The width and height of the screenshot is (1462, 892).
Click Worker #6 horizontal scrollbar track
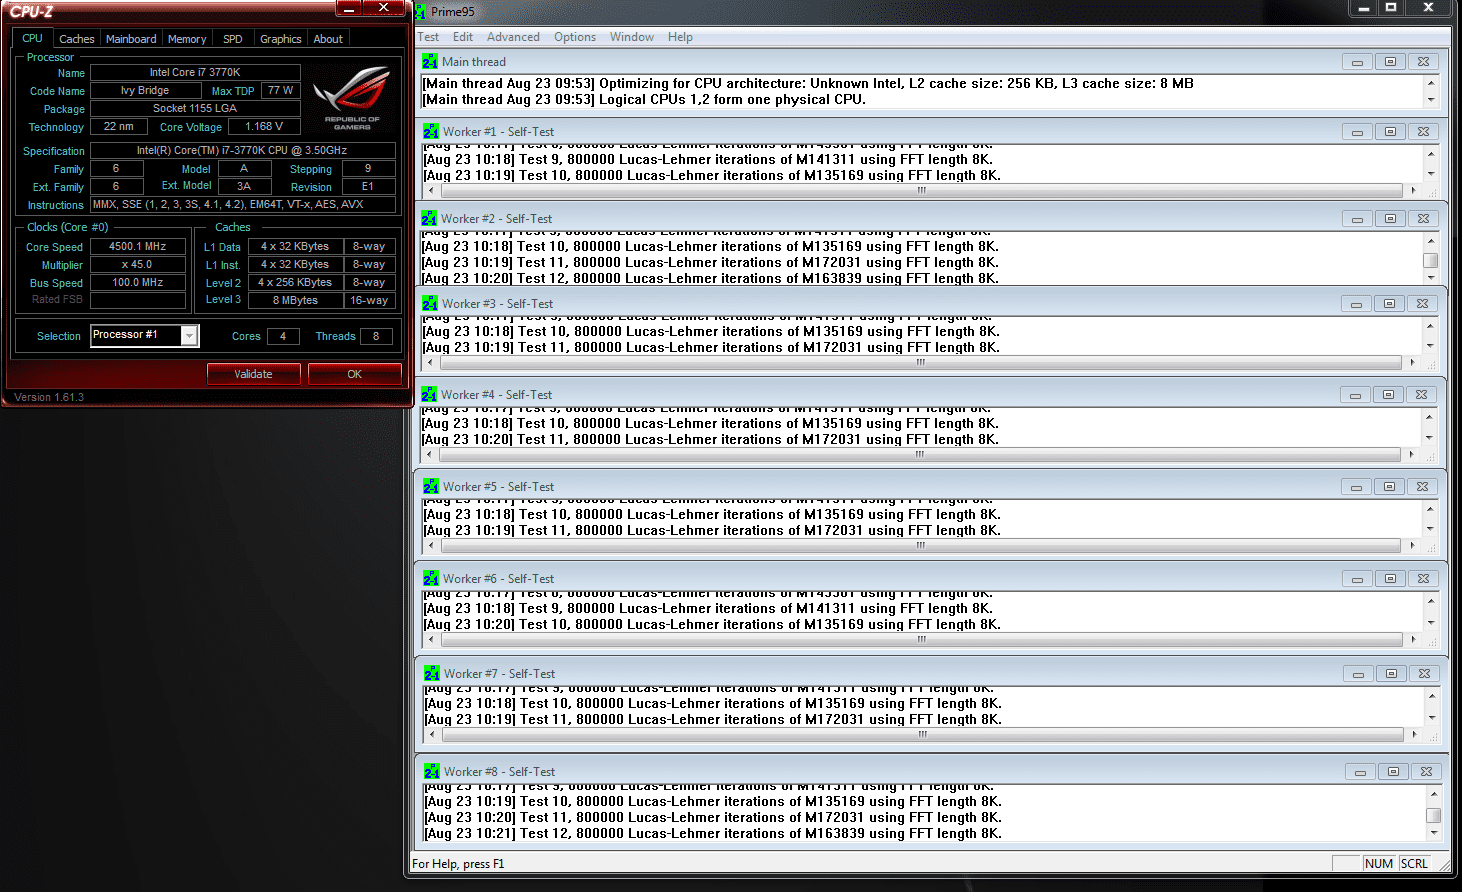click(921, 639)
